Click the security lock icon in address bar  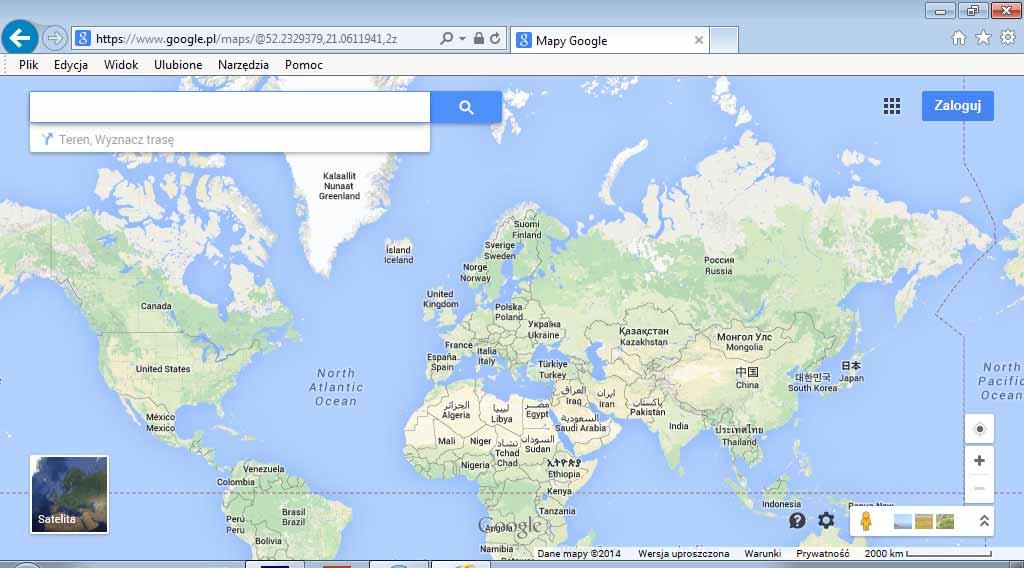click(479, 39)
